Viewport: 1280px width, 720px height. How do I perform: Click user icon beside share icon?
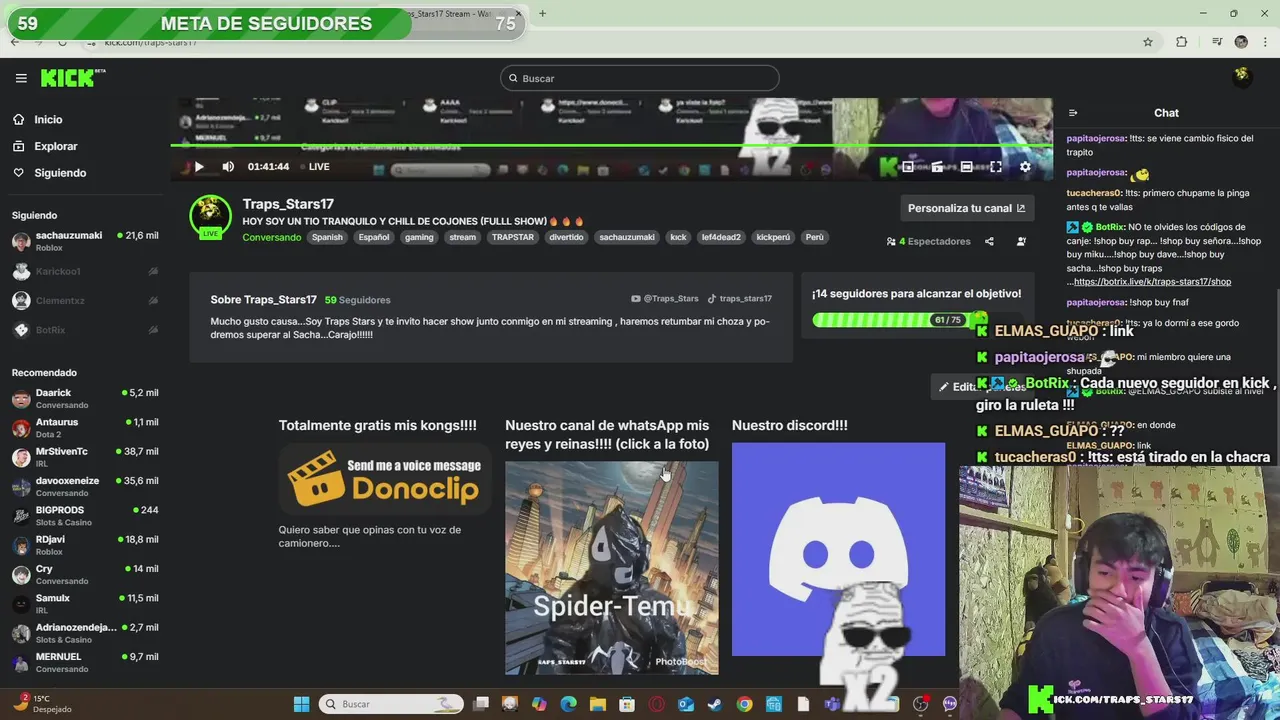1021,241
